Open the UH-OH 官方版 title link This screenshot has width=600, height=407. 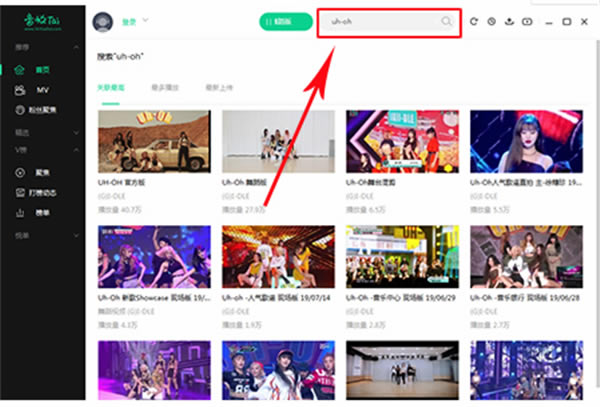[x=121, y=183]
